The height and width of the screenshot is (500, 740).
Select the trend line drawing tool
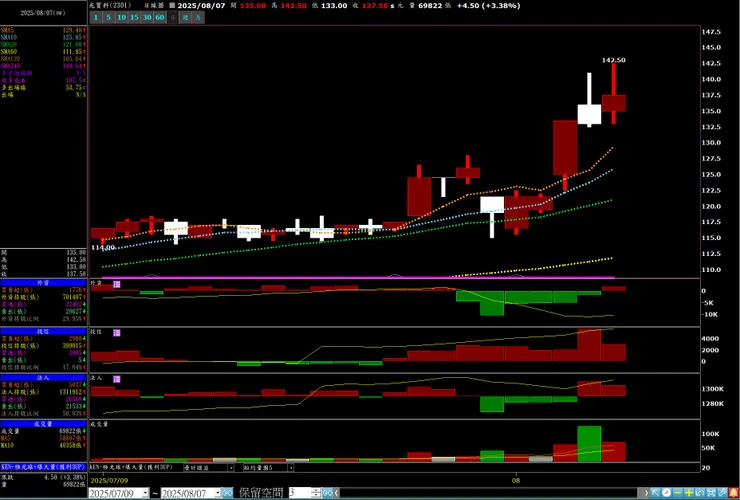700,493
